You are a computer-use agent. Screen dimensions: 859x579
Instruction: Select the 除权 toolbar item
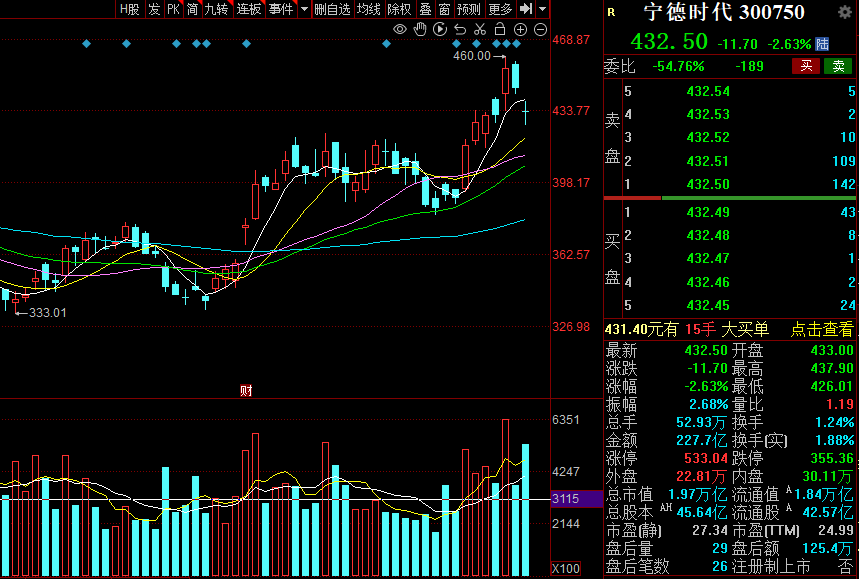point(399,9)
